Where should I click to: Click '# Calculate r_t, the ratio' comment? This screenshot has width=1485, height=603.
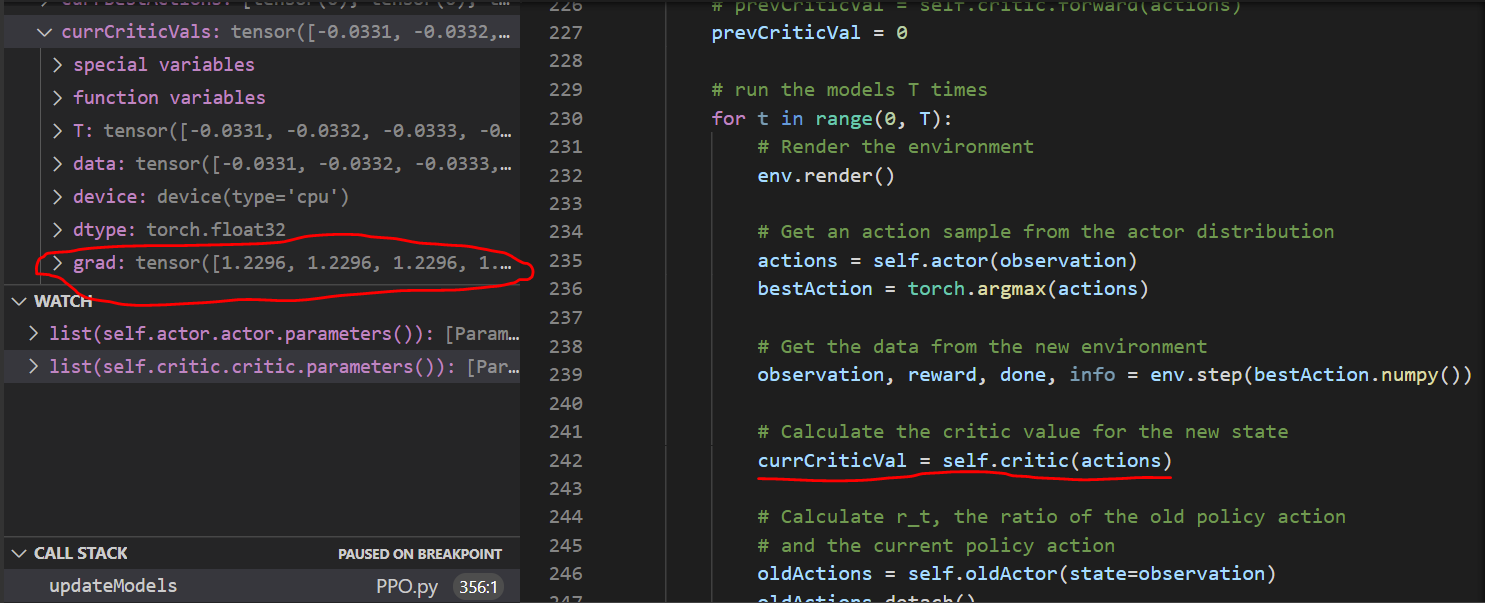point(1051,517)
